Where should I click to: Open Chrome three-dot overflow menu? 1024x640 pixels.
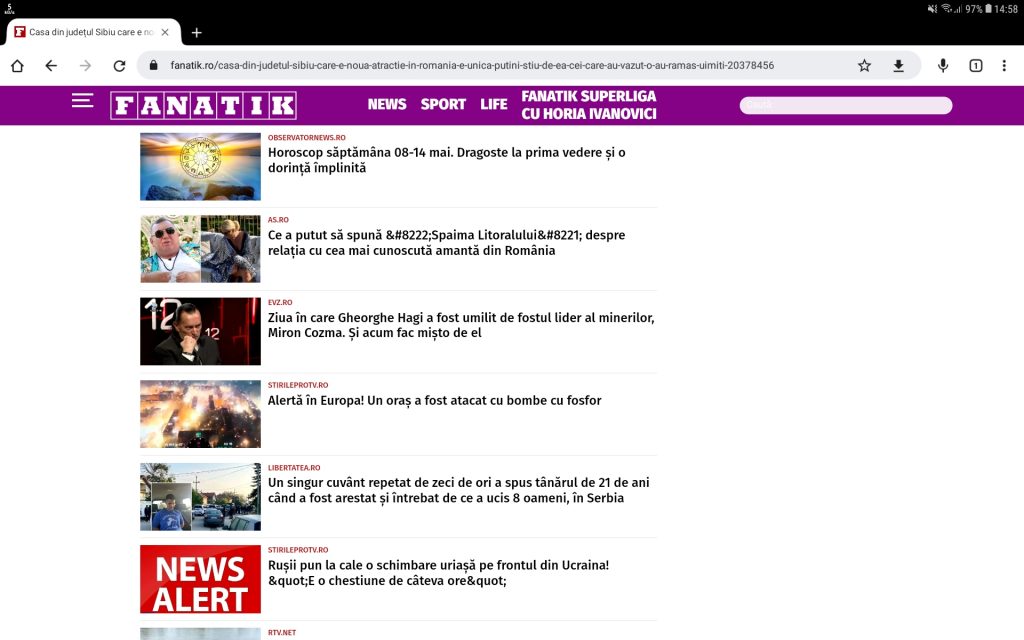point(1004,66)
